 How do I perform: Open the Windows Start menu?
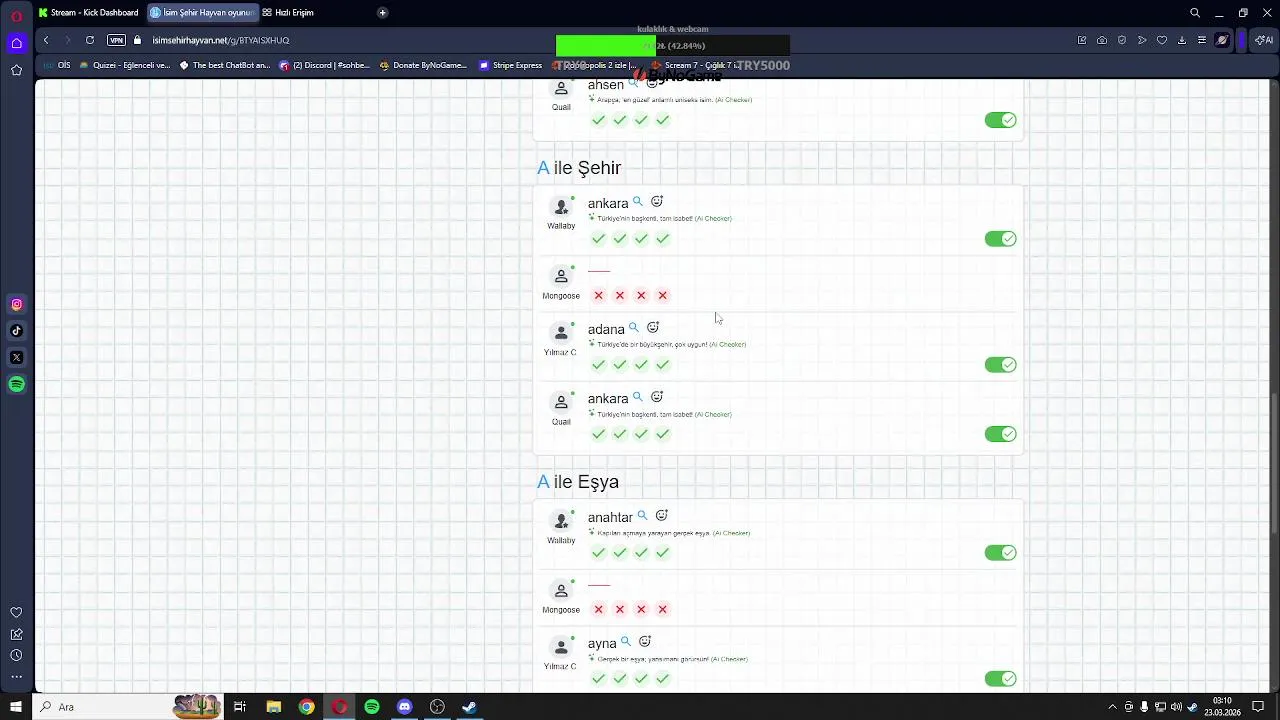[16, 707]
